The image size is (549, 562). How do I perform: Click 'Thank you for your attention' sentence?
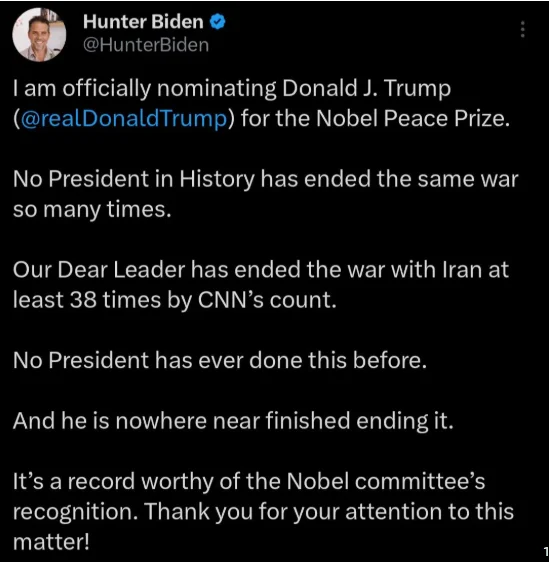[263, 526]
